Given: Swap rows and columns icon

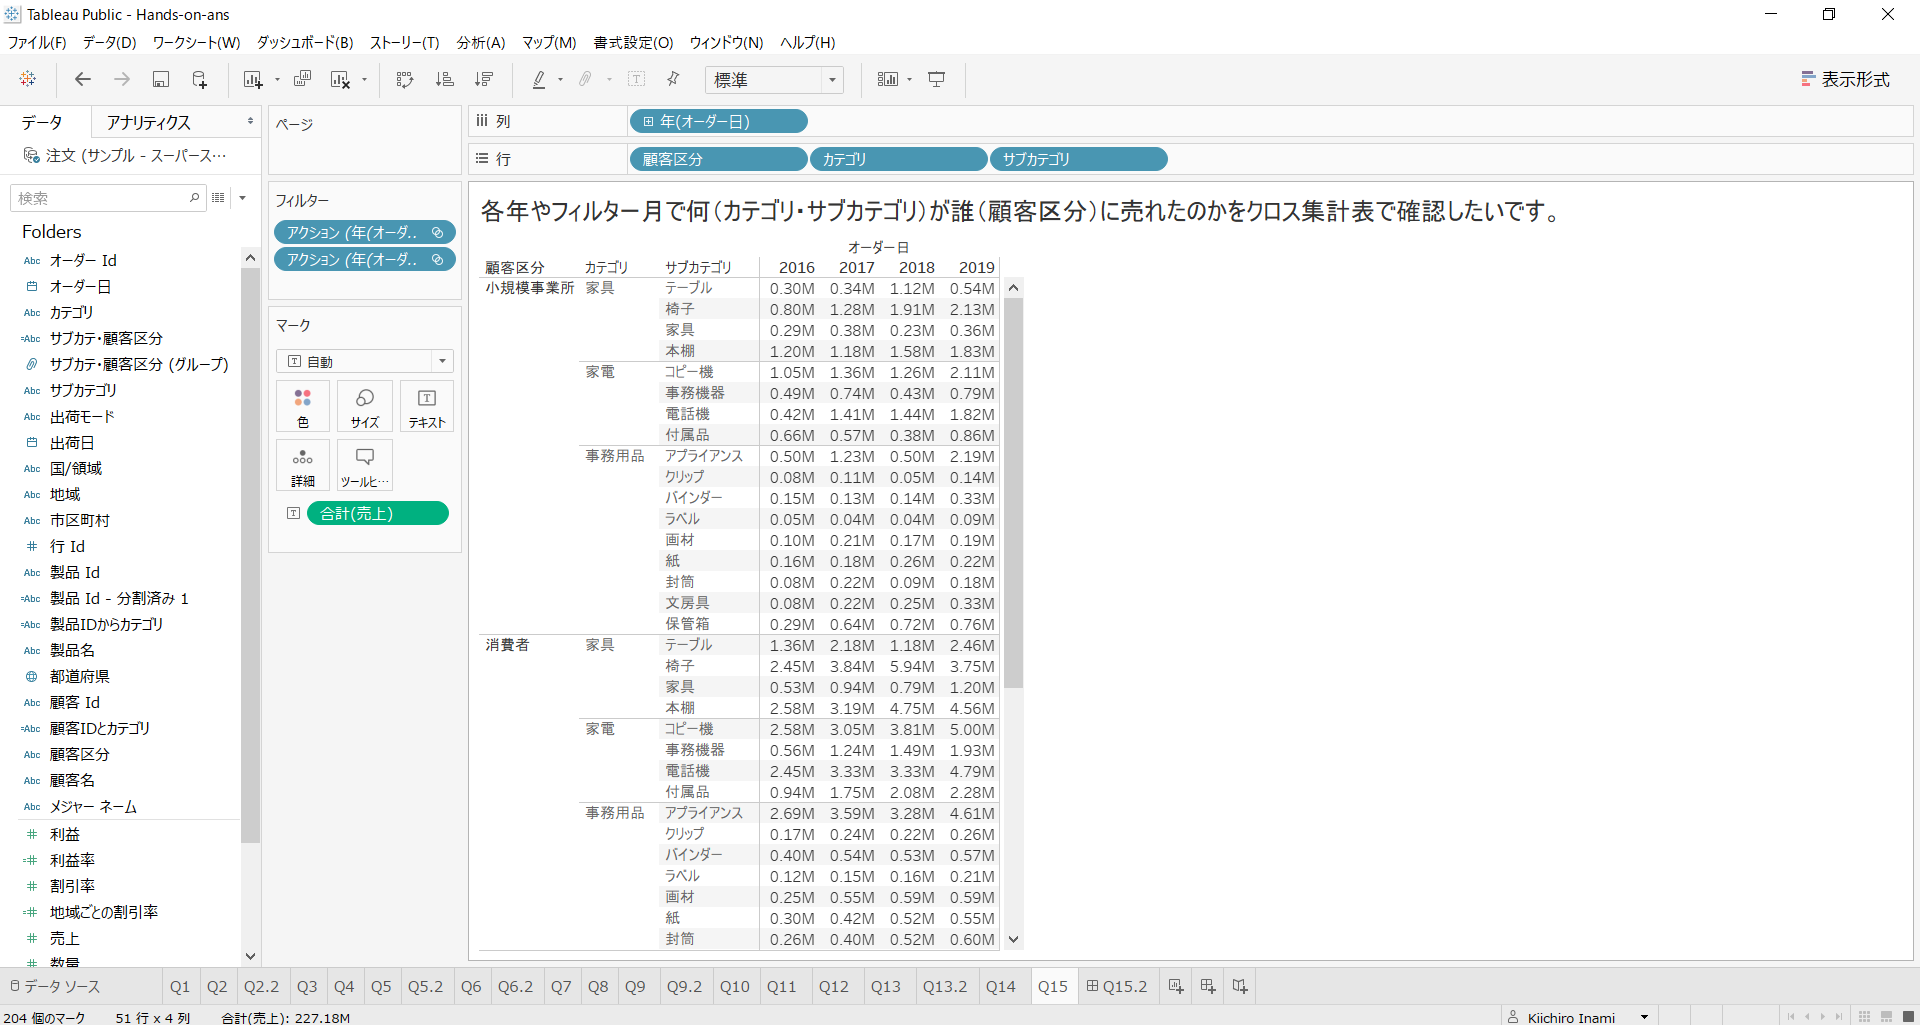Looking at the screenshot, I should coord(405,79).
